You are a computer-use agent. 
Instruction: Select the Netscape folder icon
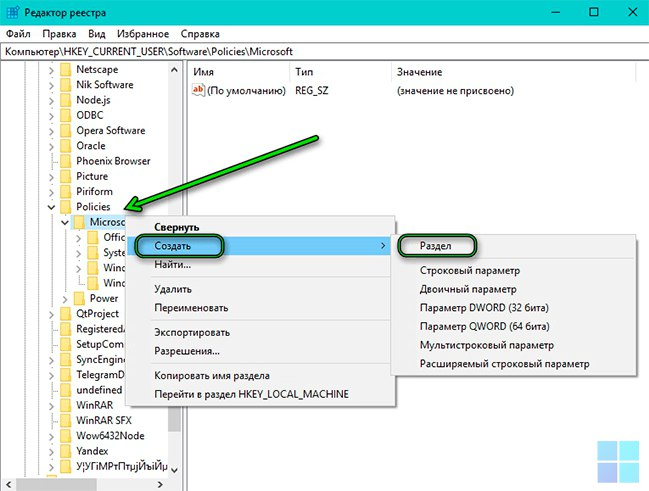tap(65, 70)
